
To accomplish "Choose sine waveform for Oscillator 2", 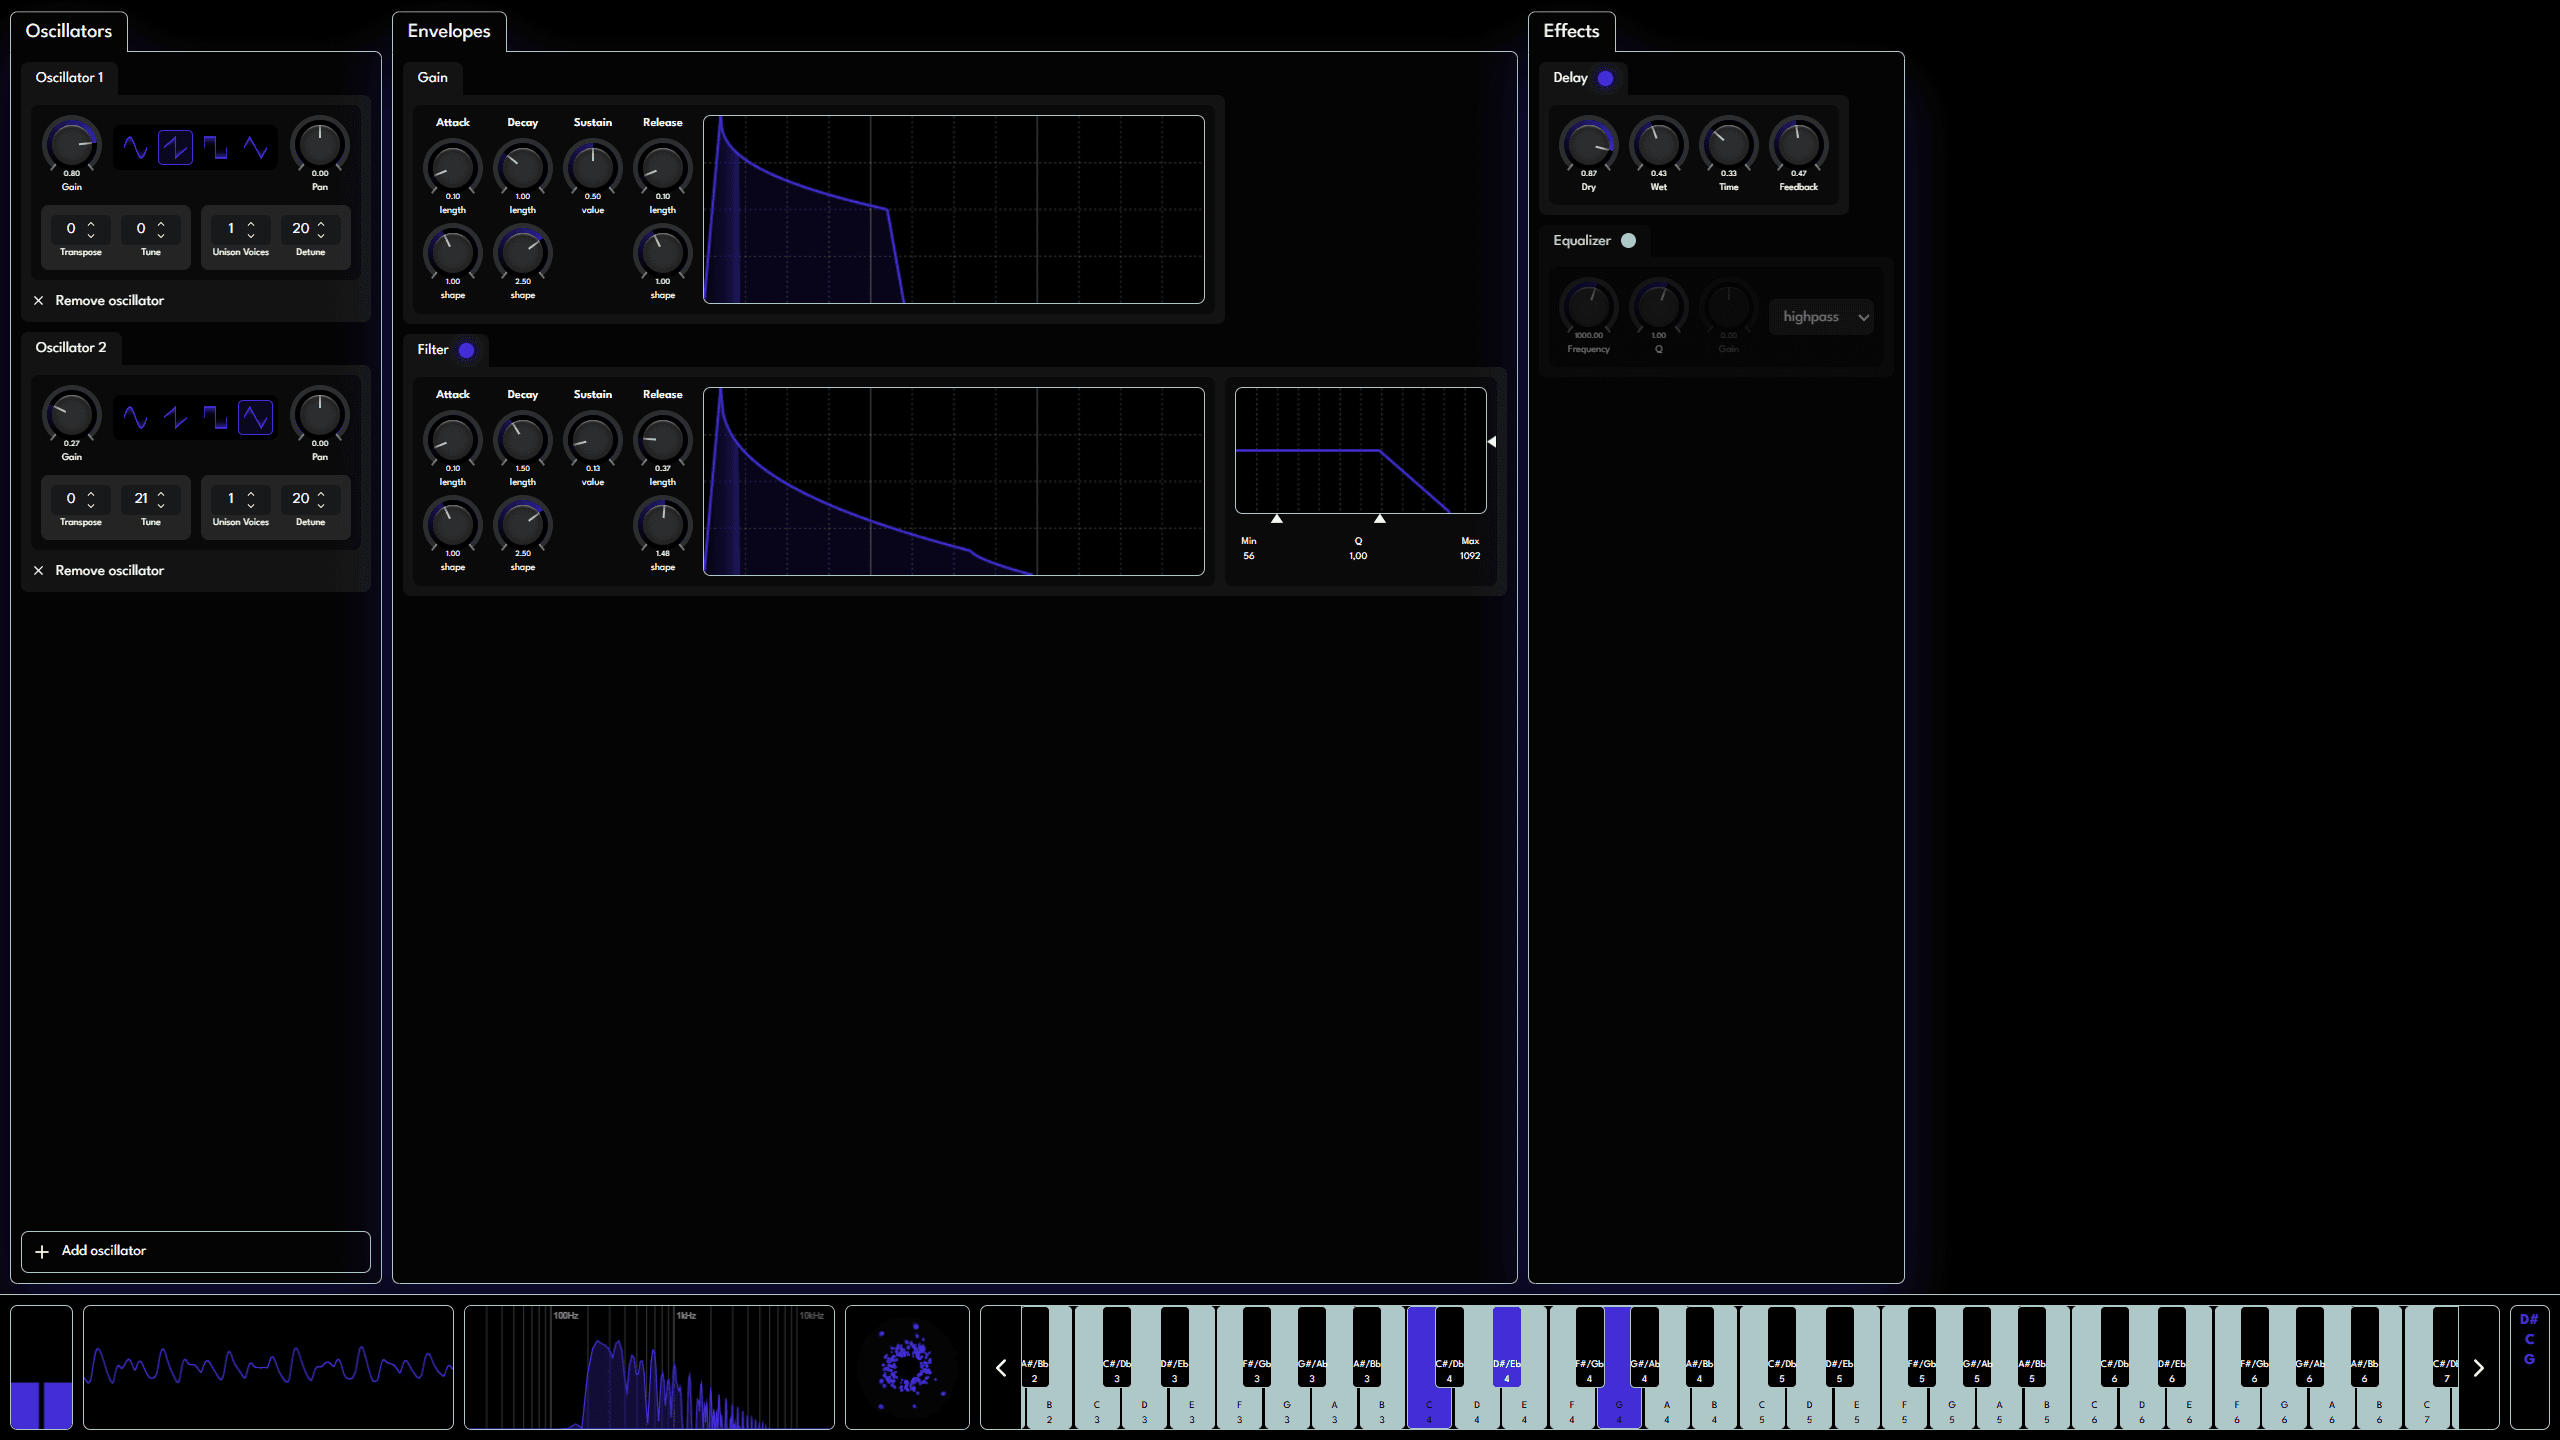I will [x=135, y=418].
